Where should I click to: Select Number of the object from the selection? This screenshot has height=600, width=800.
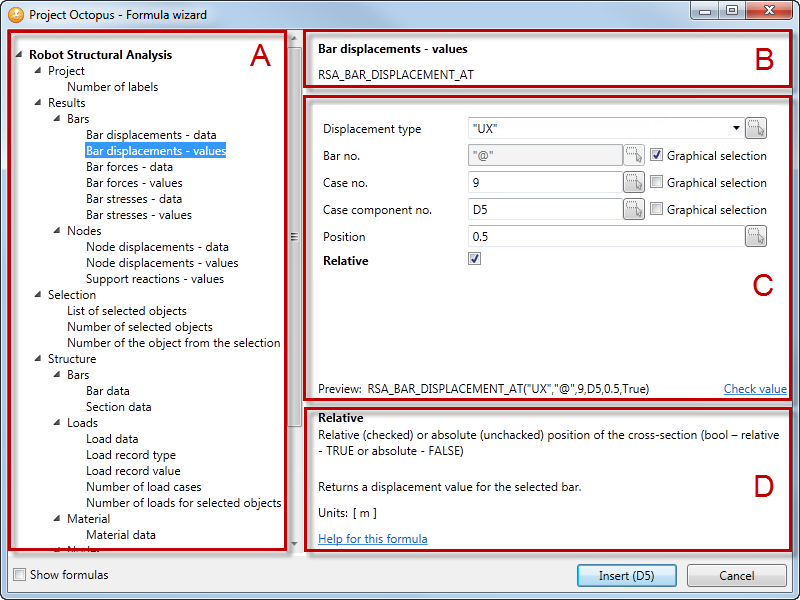pos(174,343)
